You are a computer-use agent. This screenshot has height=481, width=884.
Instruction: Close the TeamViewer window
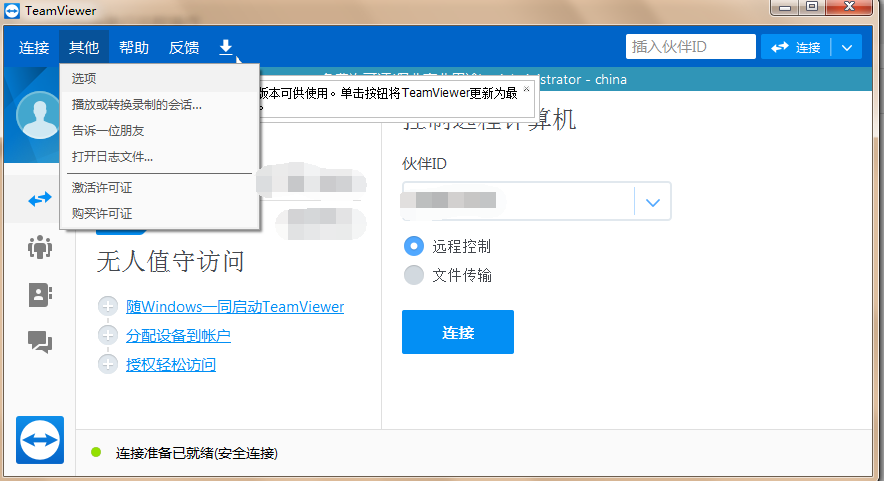point(849,7)
